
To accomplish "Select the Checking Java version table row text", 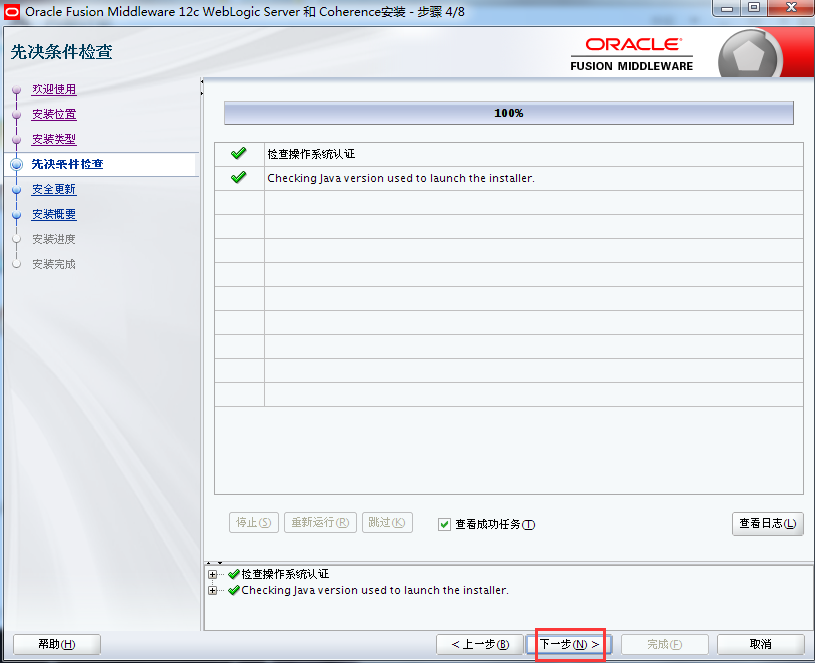I will pos(401,178).
